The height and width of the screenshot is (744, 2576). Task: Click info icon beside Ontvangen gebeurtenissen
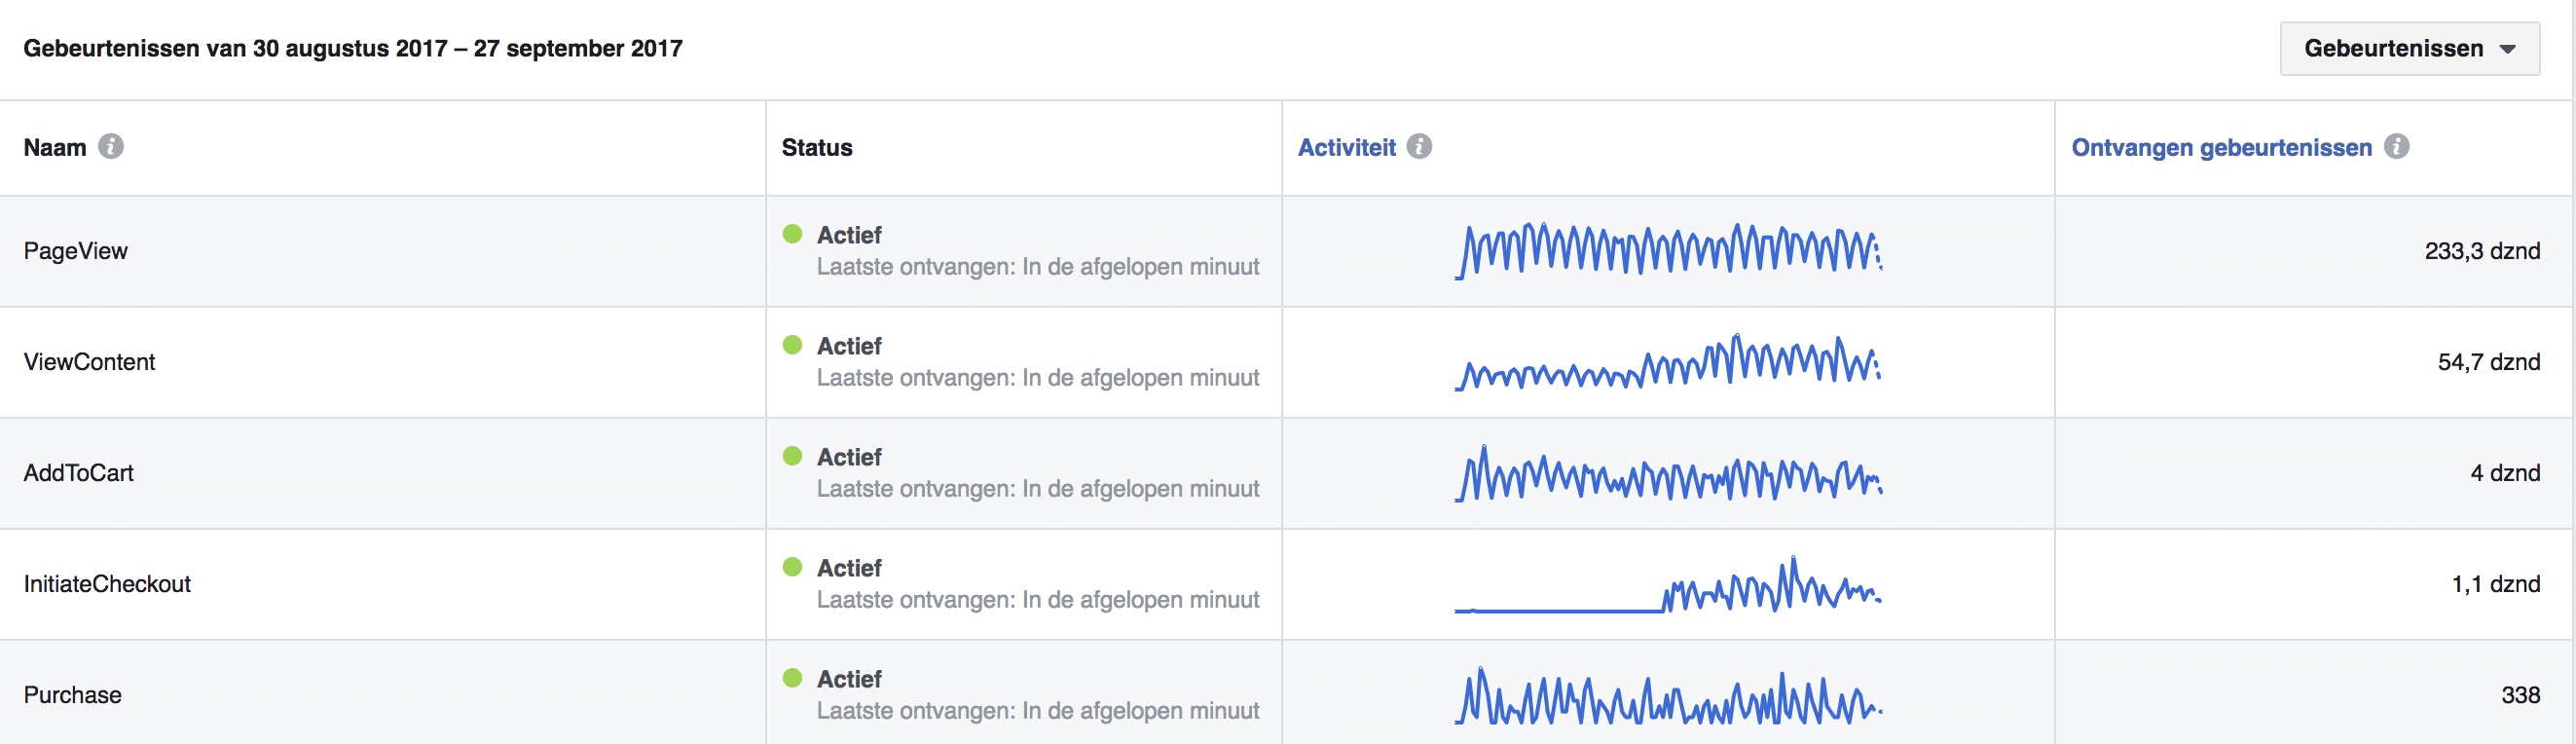pos(2396,147)
